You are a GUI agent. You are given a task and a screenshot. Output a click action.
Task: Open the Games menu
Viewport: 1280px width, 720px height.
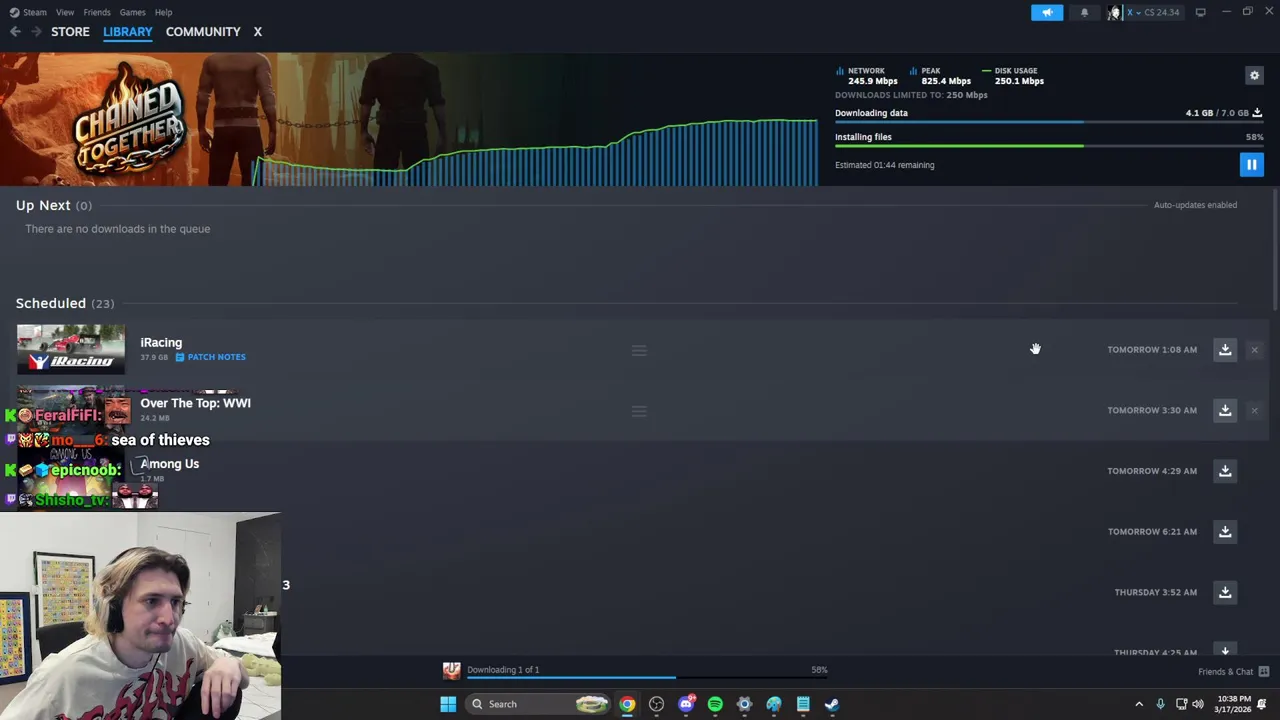coord(132,12)
